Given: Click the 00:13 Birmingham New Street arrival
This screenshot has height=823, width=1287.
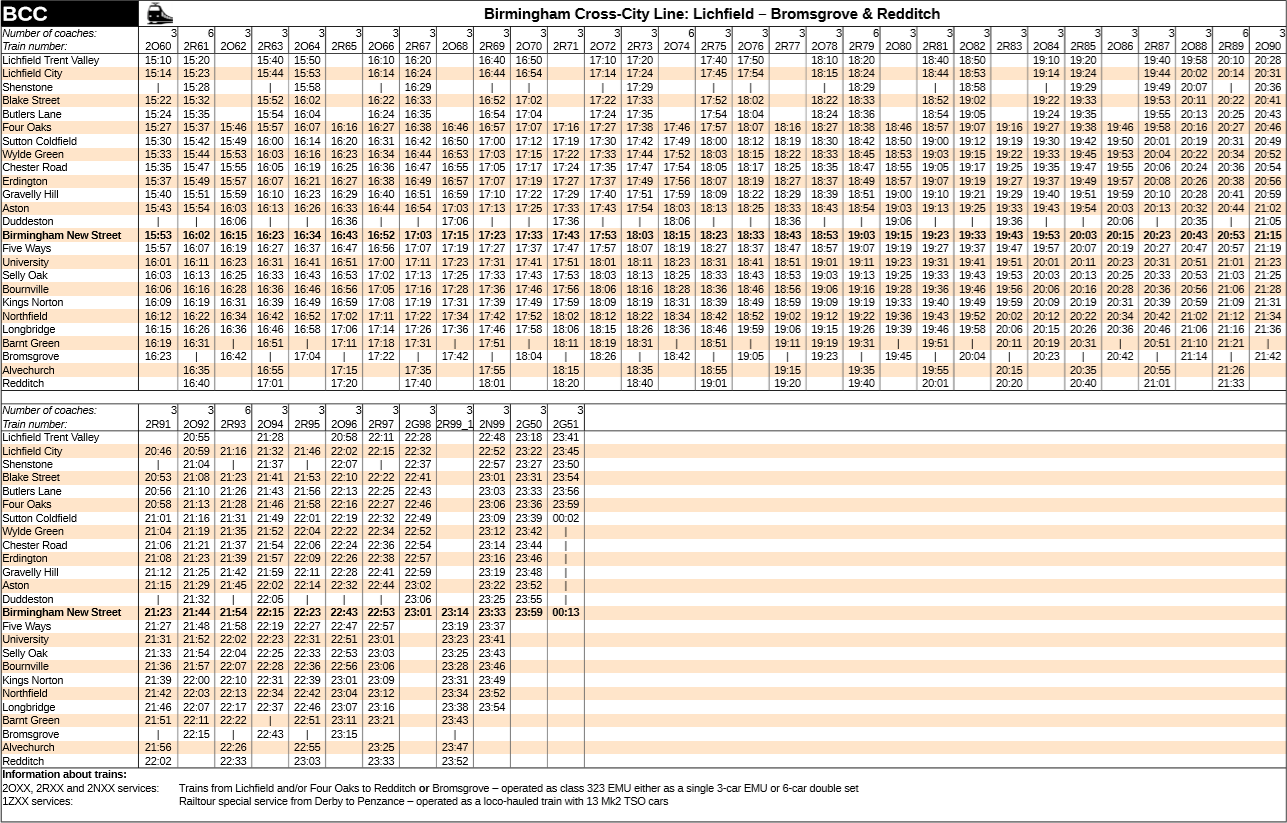Looking at the screenshot, I should [x=566, y=613].
